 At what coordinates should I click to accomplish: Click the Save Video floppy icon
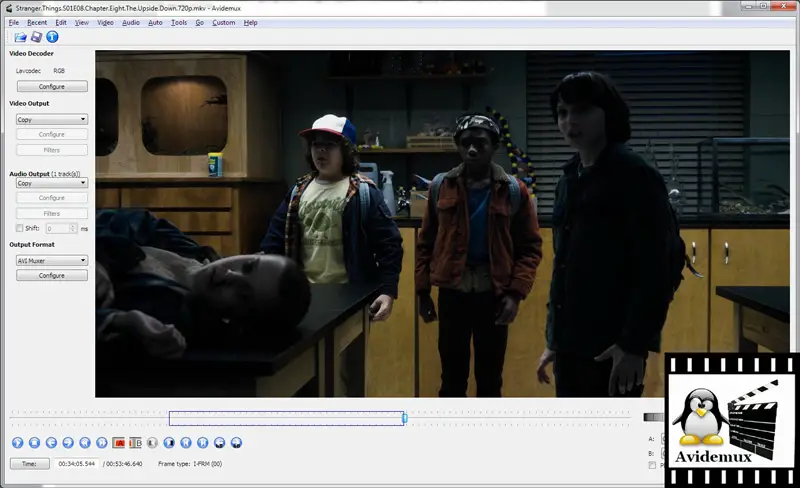[x=36, y=37]
